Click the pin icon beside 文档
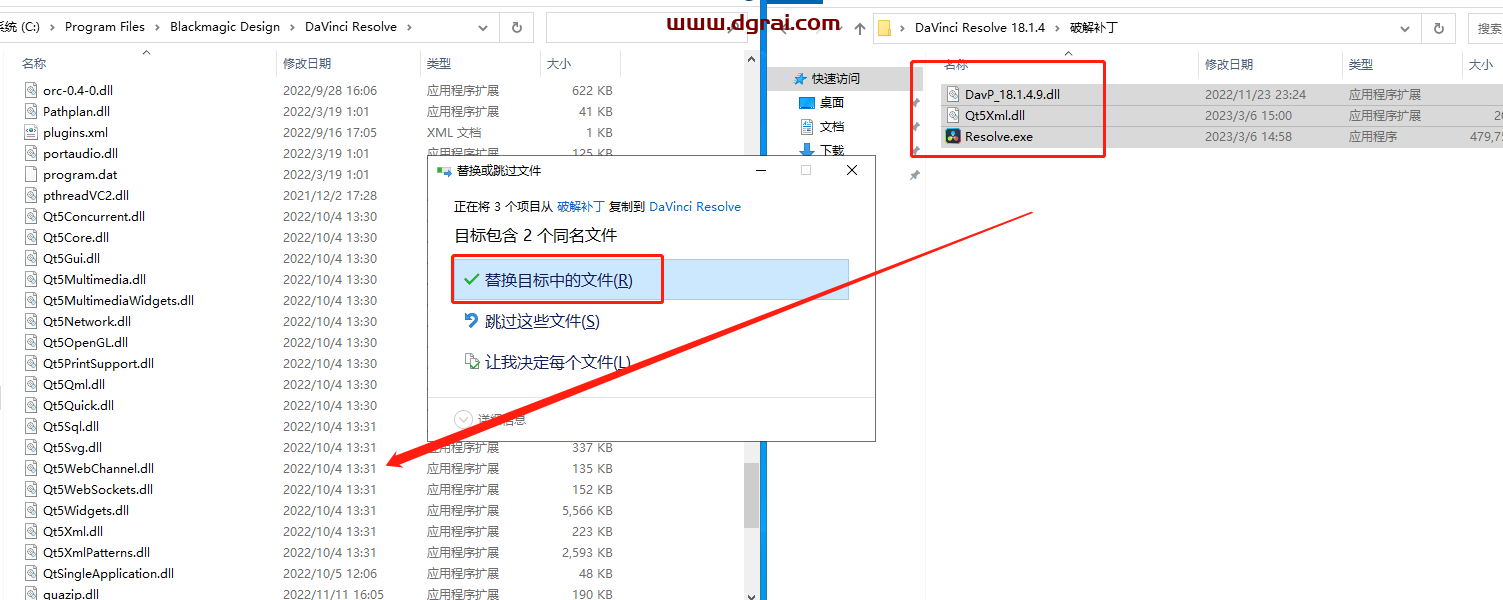 [914, 127]
